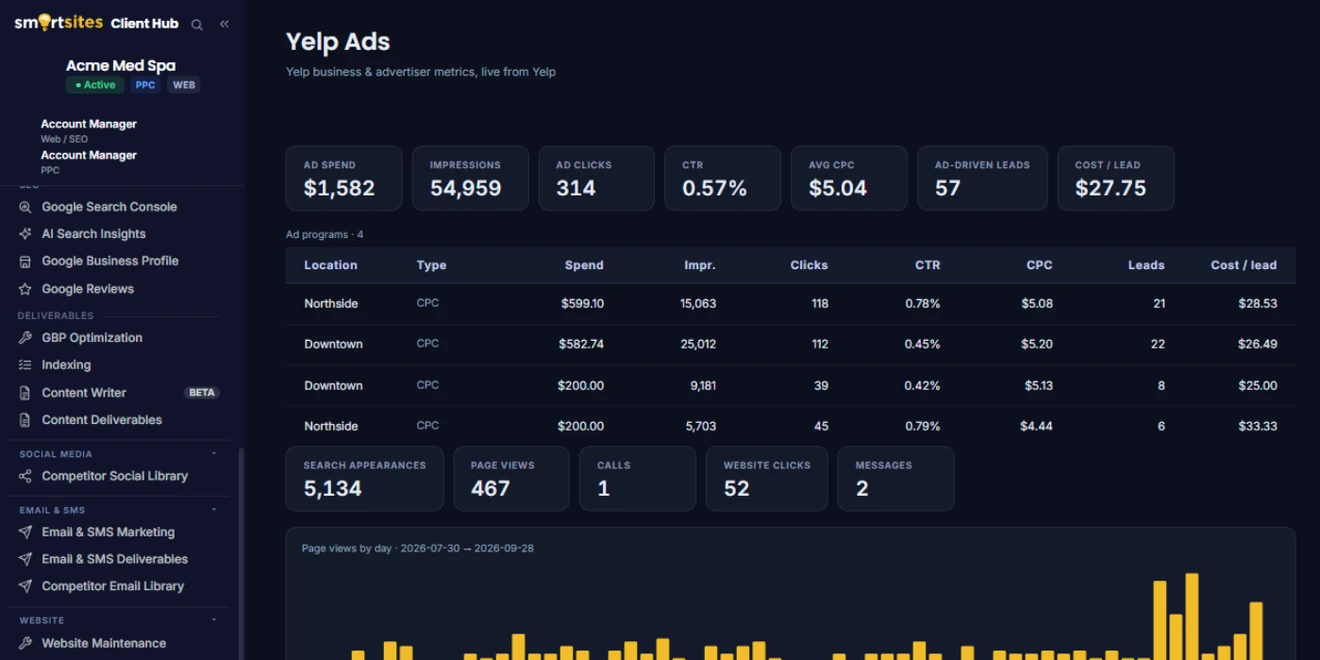The image size is (1320, 660).
Task: Click the Website Maintenance wrench icon
Action: point(25,643)
